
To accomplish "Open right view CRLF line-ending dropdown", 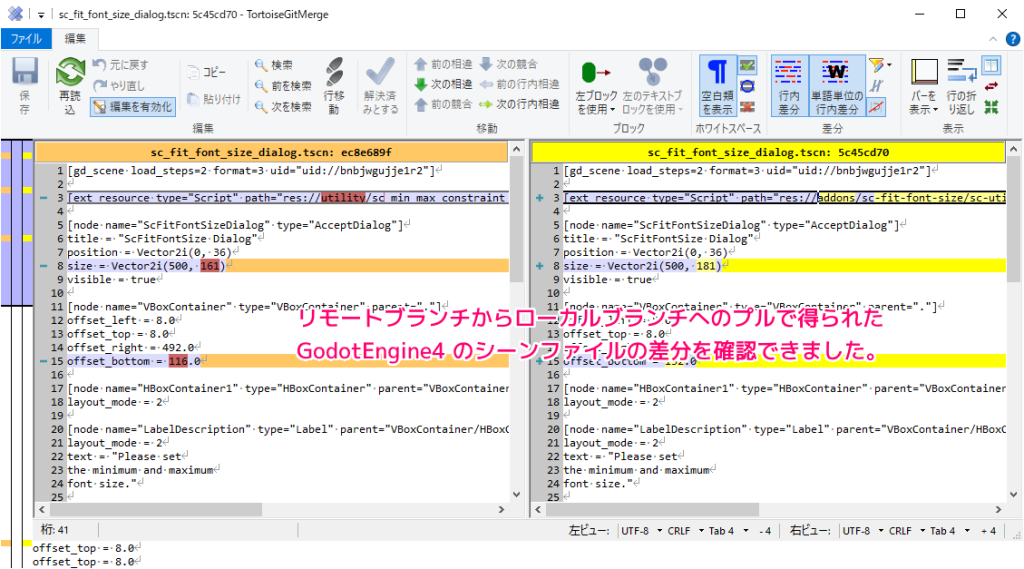I will [x=906, y=530].
